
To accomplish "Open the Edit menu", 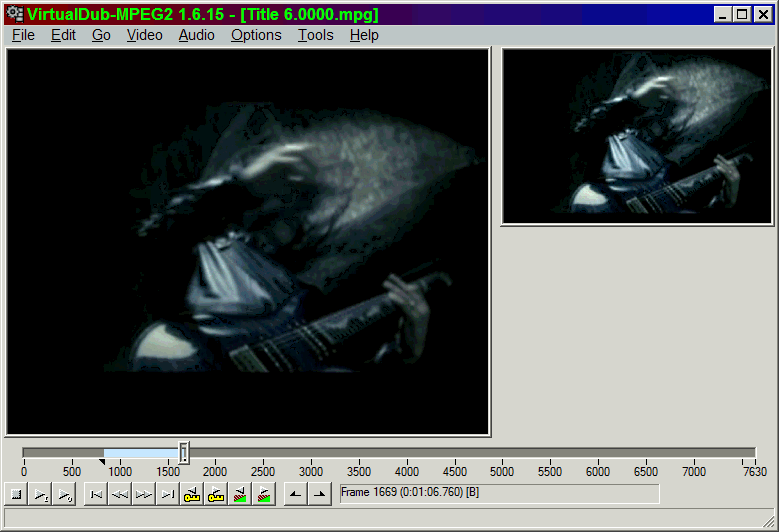I will coord(63,35).
